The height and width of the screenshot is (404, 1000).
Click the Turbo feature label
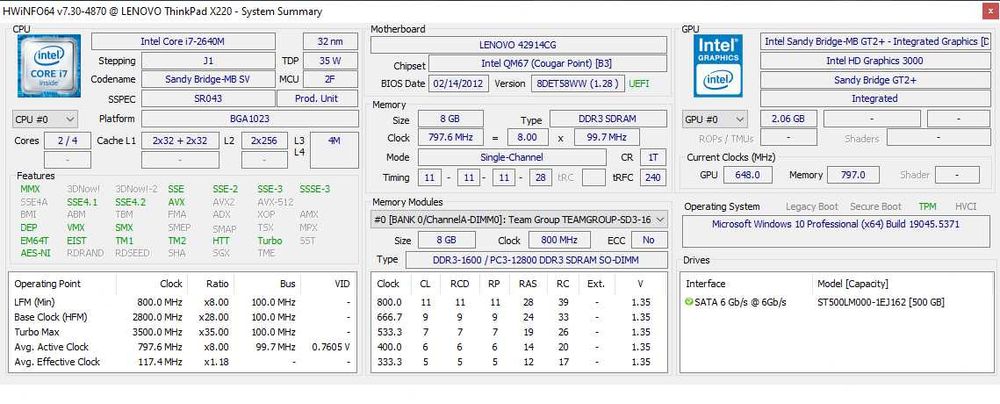[270, 241]
